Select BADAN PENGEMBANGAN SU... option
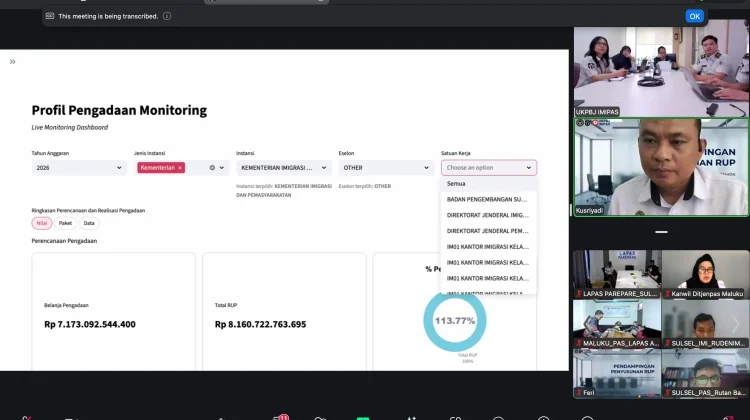750x420 pixels. click(489, 199)
